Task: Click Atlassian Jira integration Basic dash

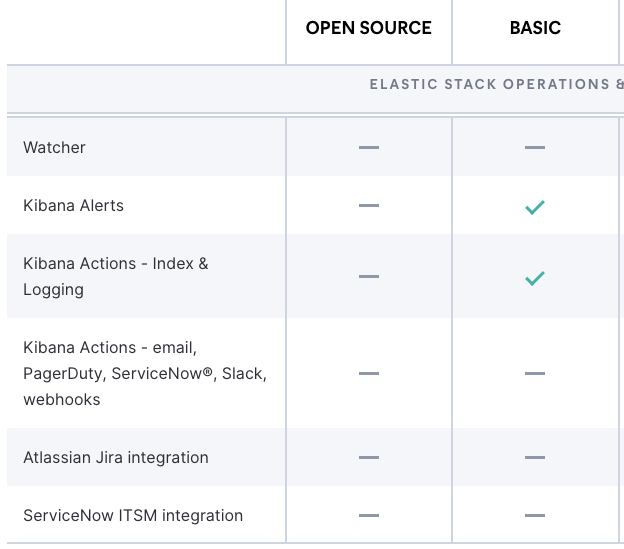Action: 535,458
